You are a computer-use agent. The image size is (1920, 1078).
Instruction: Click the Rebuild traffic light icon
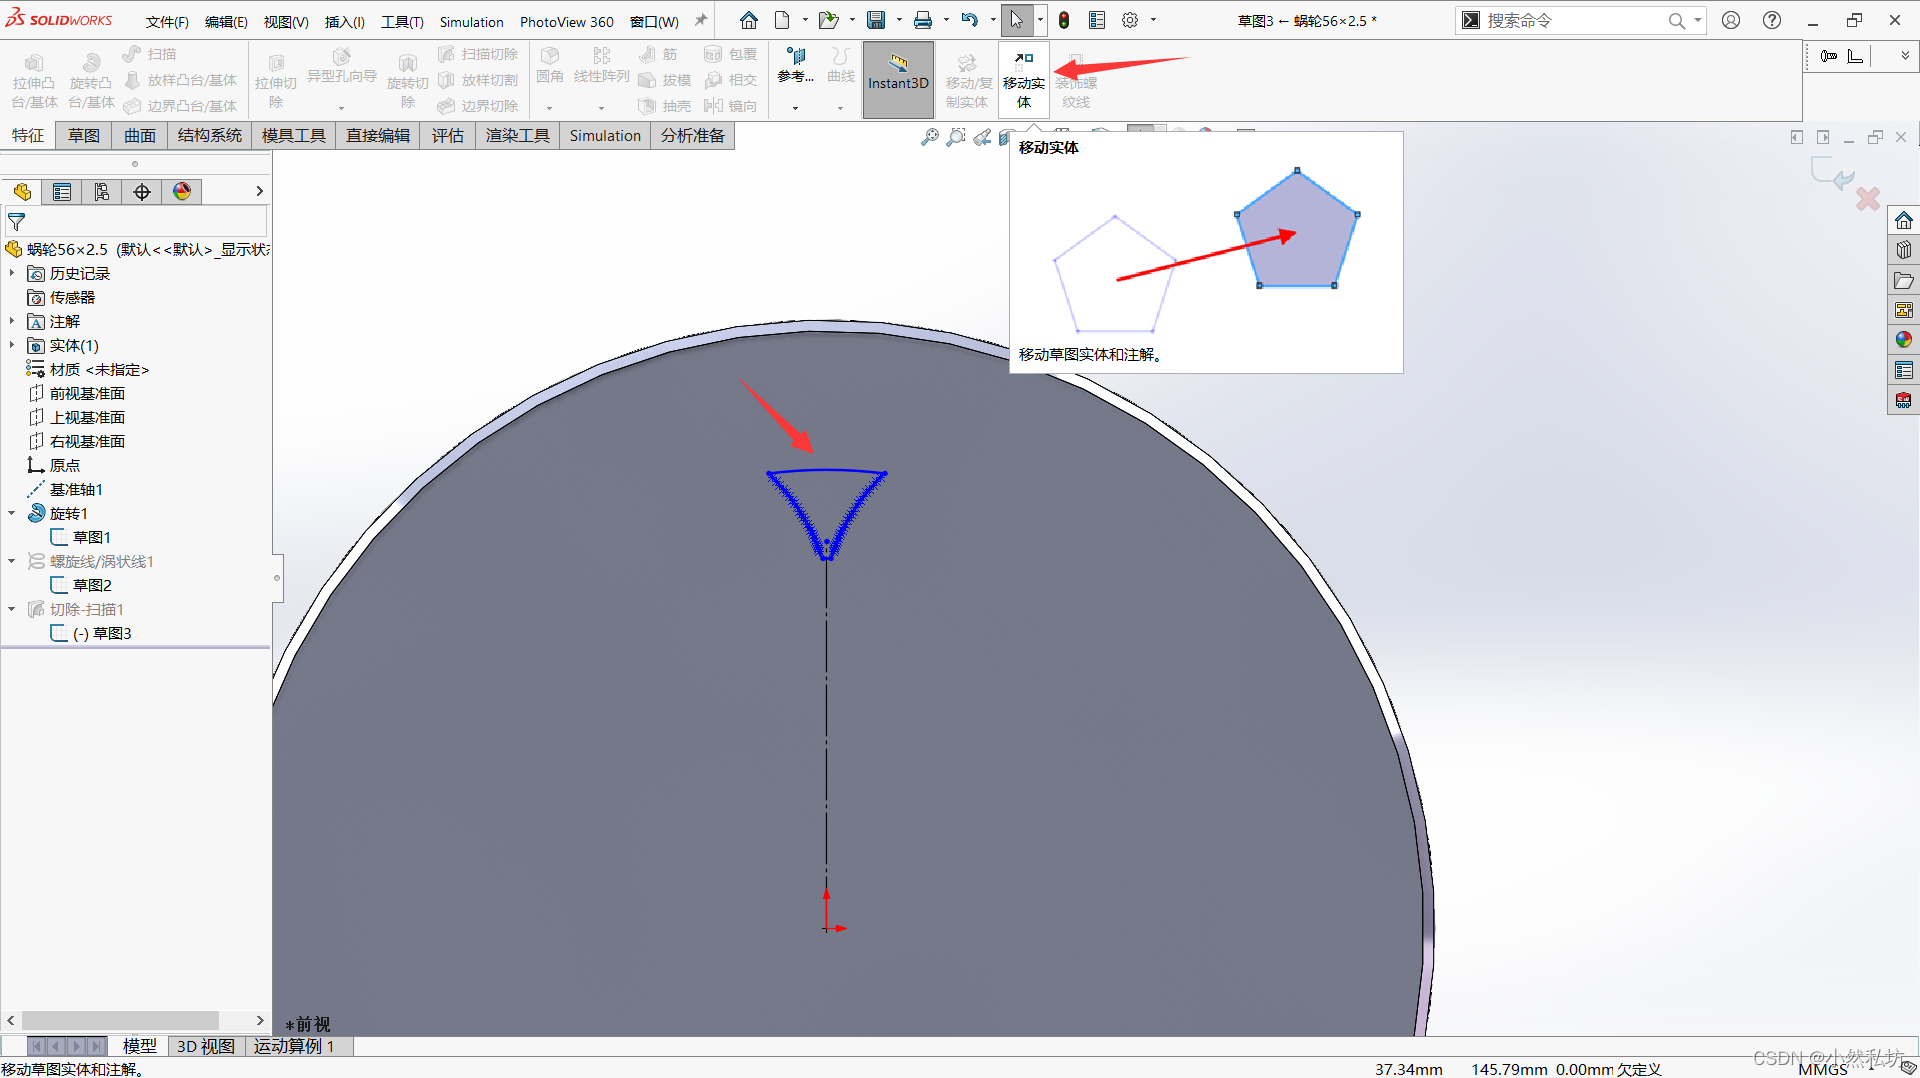(1064, 20)
